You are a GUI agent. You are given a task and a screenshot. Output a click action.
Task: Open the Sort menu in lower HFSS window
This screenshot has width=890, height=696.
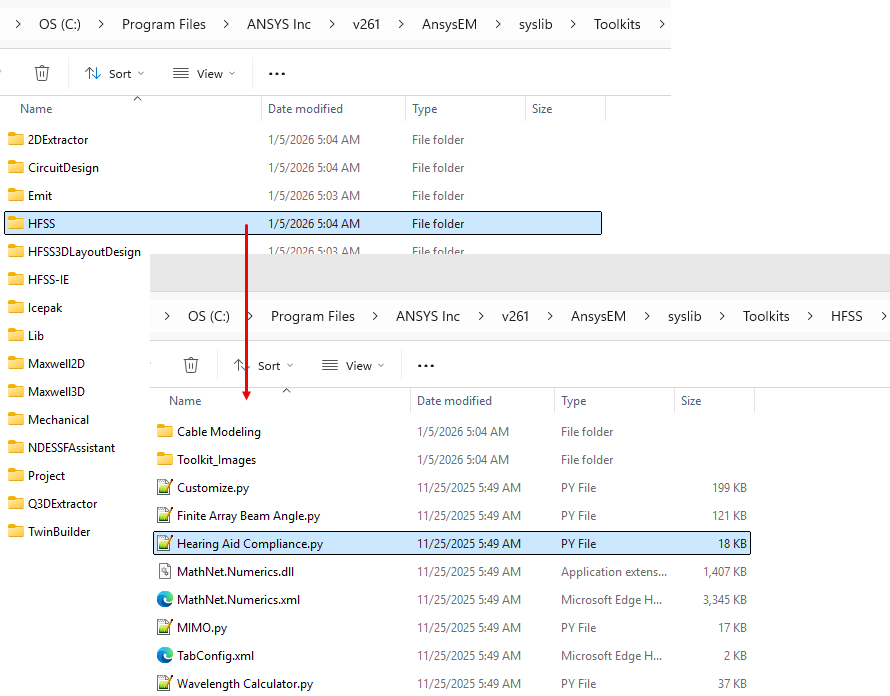point(264,366)
